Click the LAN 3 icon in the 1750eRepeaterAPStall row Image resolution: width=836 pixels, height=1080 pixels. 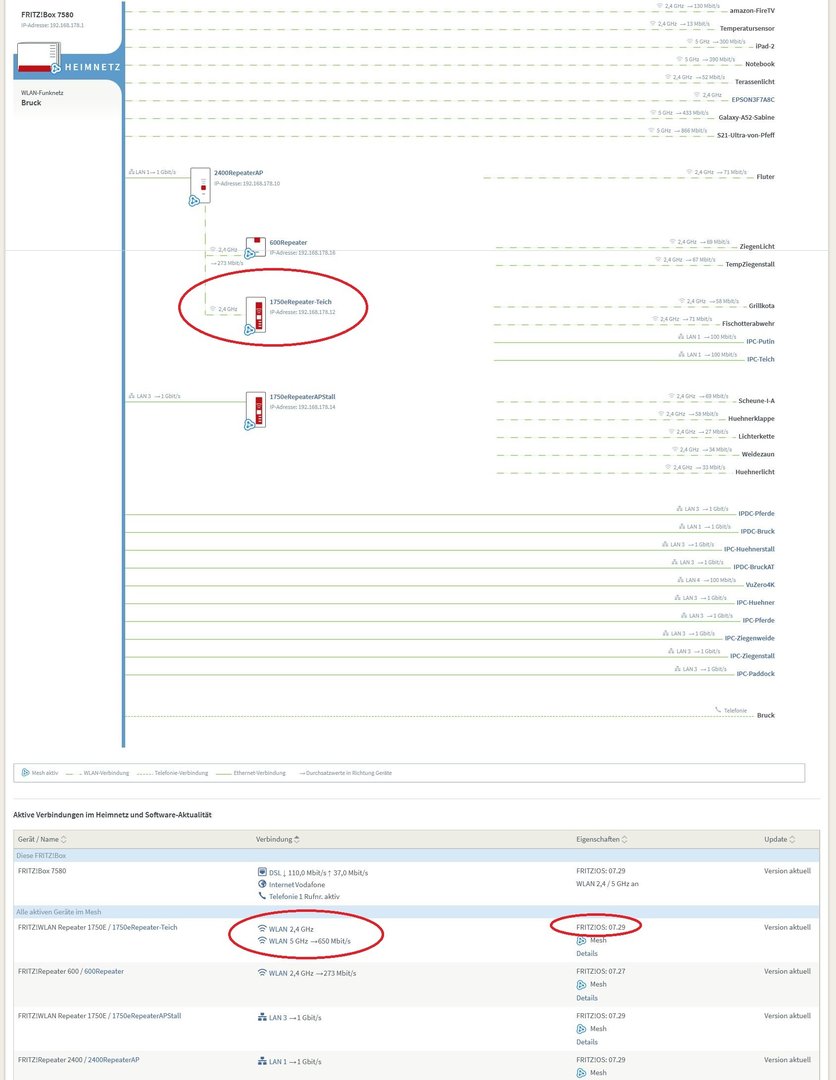click(262, 1017)
